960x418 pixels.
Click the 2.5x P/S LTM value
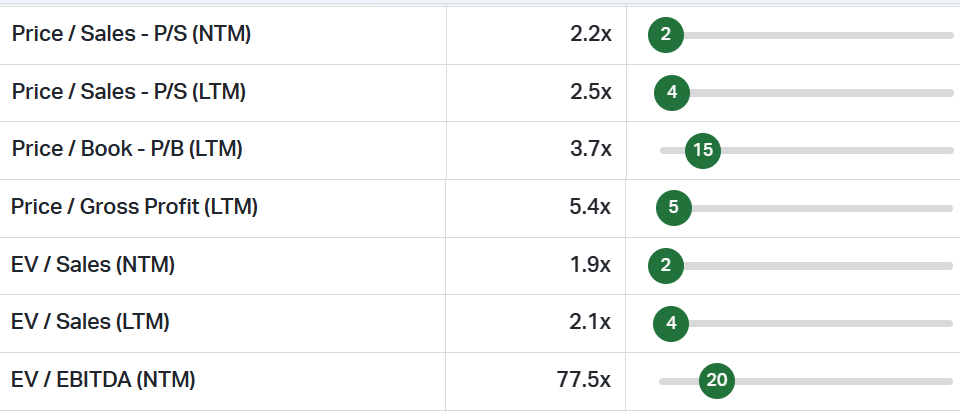(590, 93)
